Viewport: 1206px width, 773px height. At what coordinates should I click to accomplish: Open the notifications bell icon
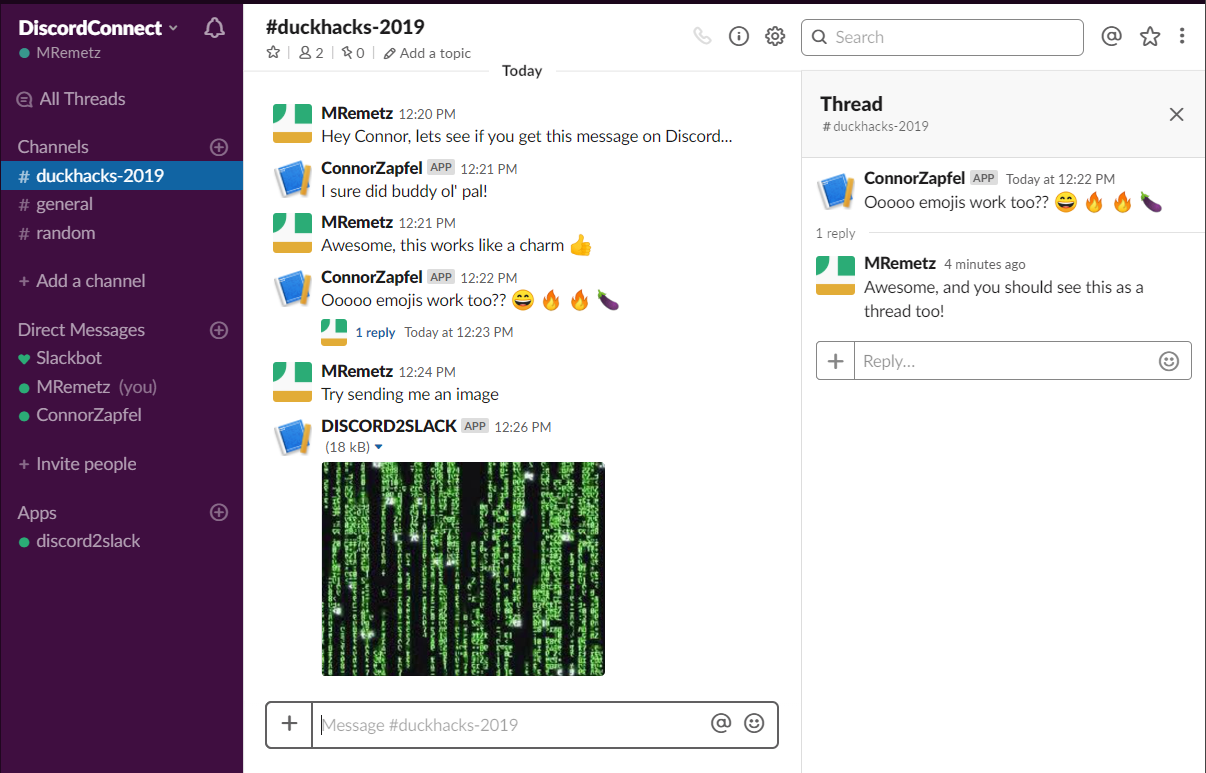point(214,28)
